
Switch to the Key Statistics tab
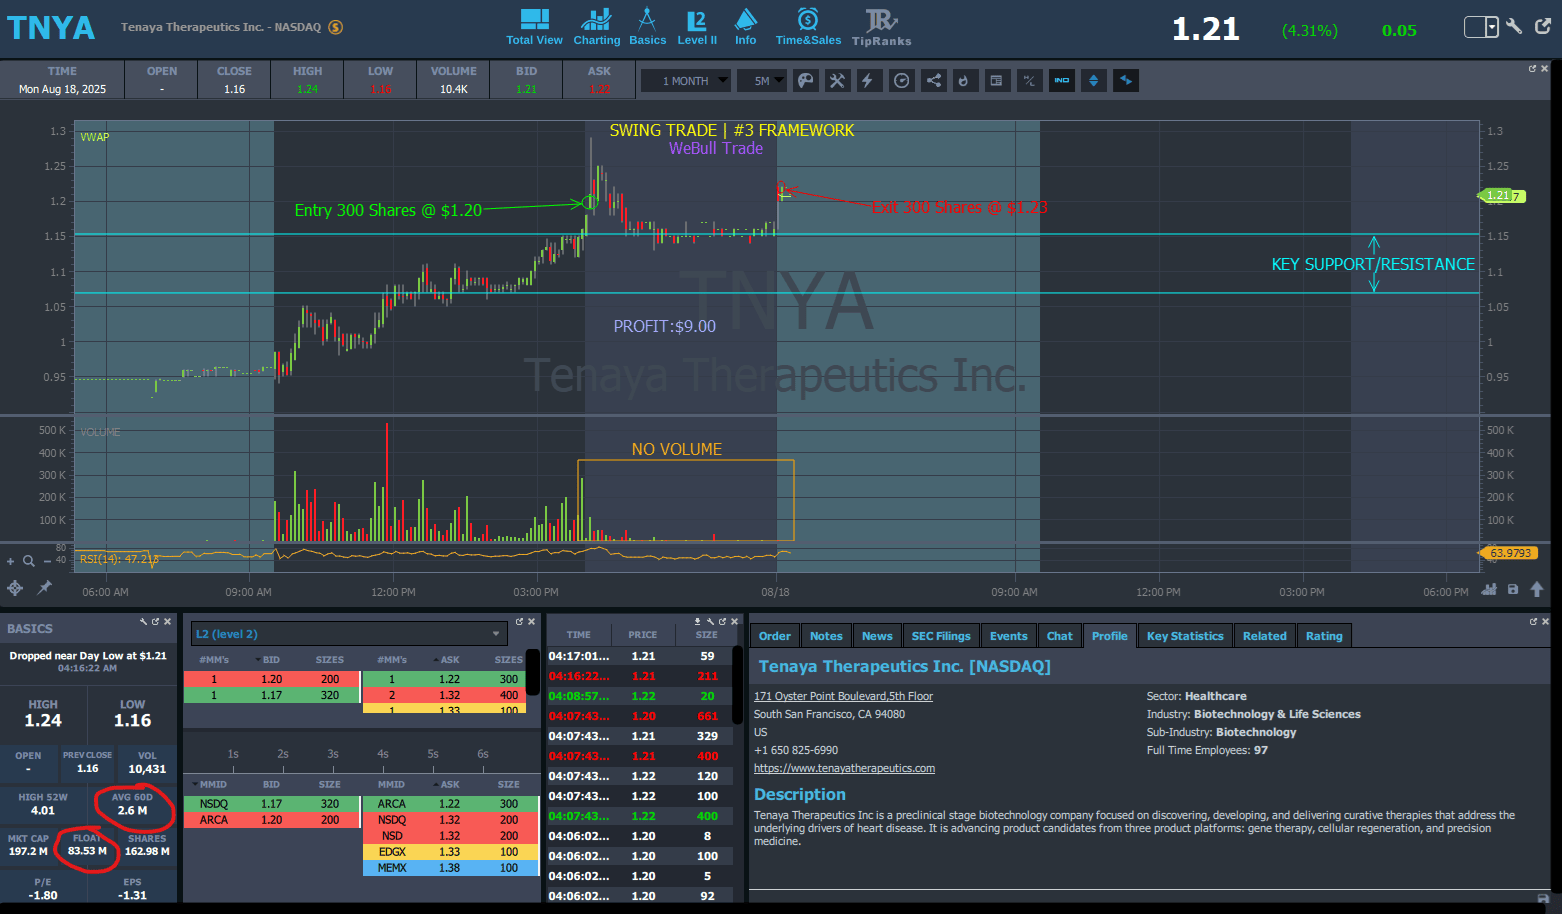coord(1185,636)
